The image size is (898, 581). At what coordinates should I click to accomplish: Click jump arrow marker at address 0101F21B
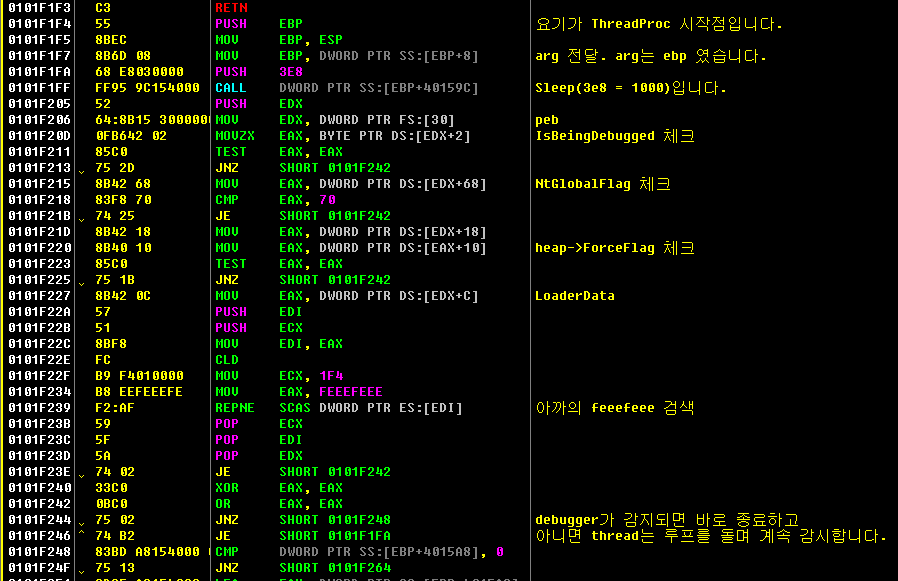(81, 219)
